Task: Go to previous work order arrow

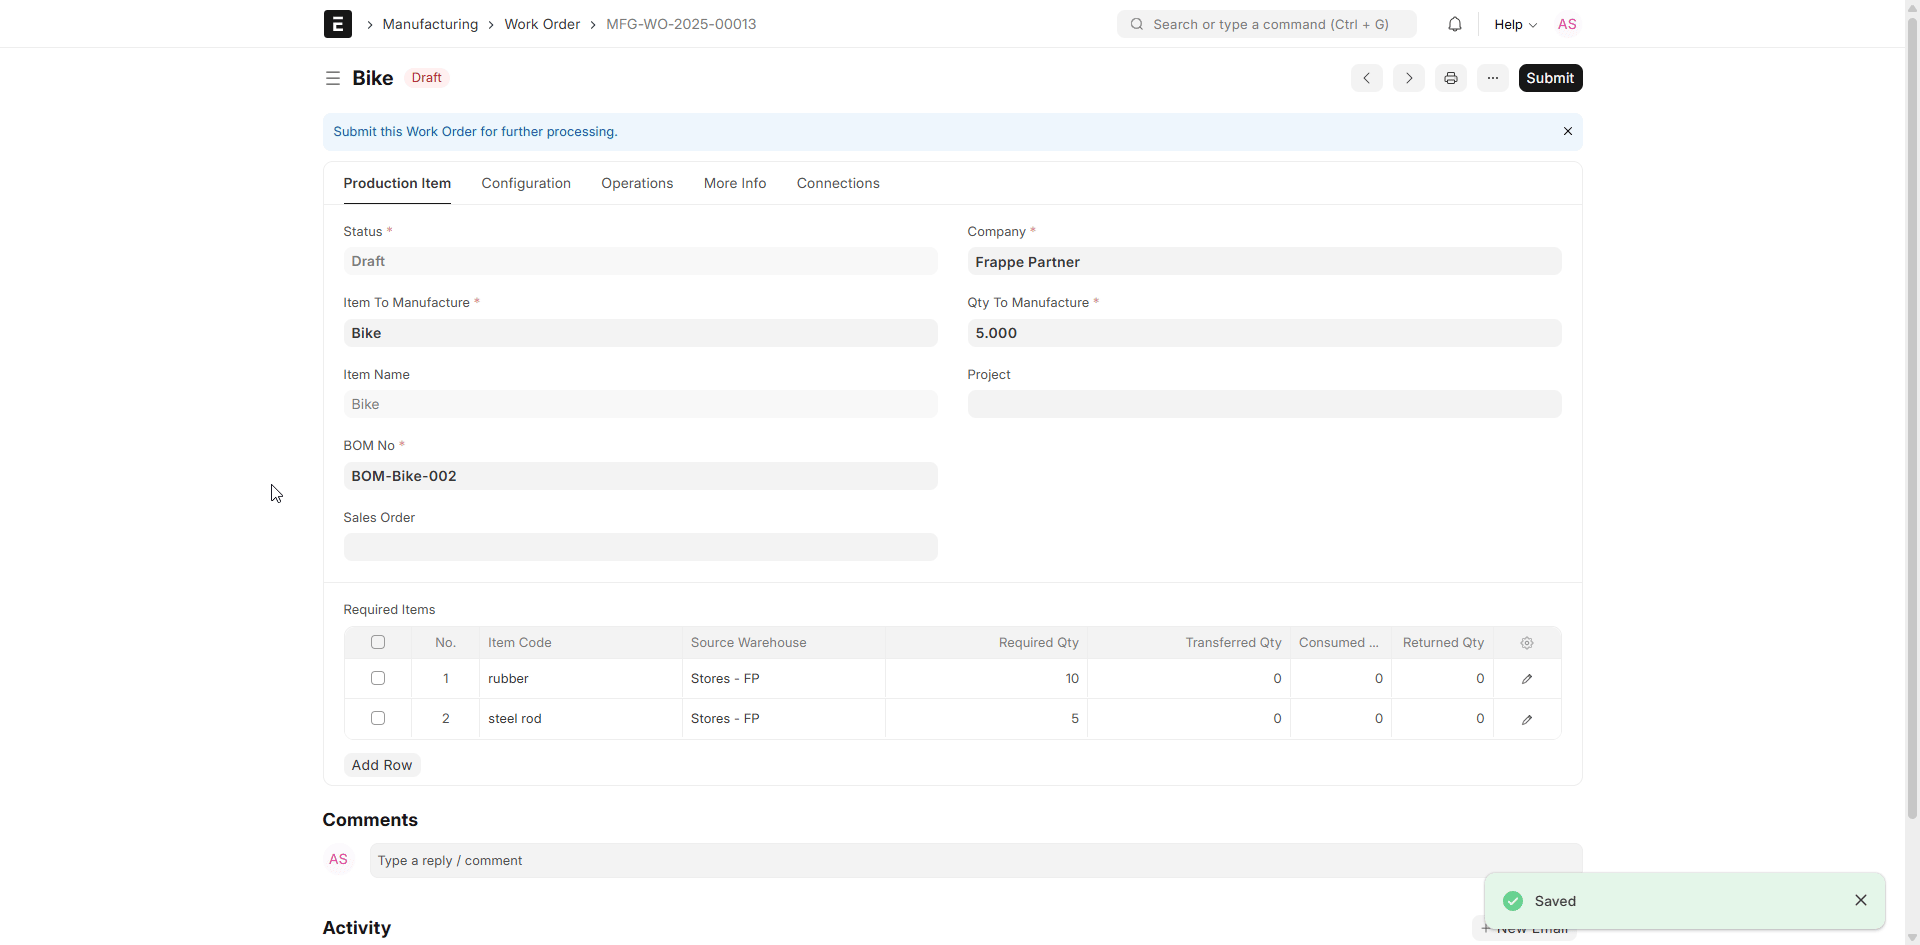Action: 1366,78
